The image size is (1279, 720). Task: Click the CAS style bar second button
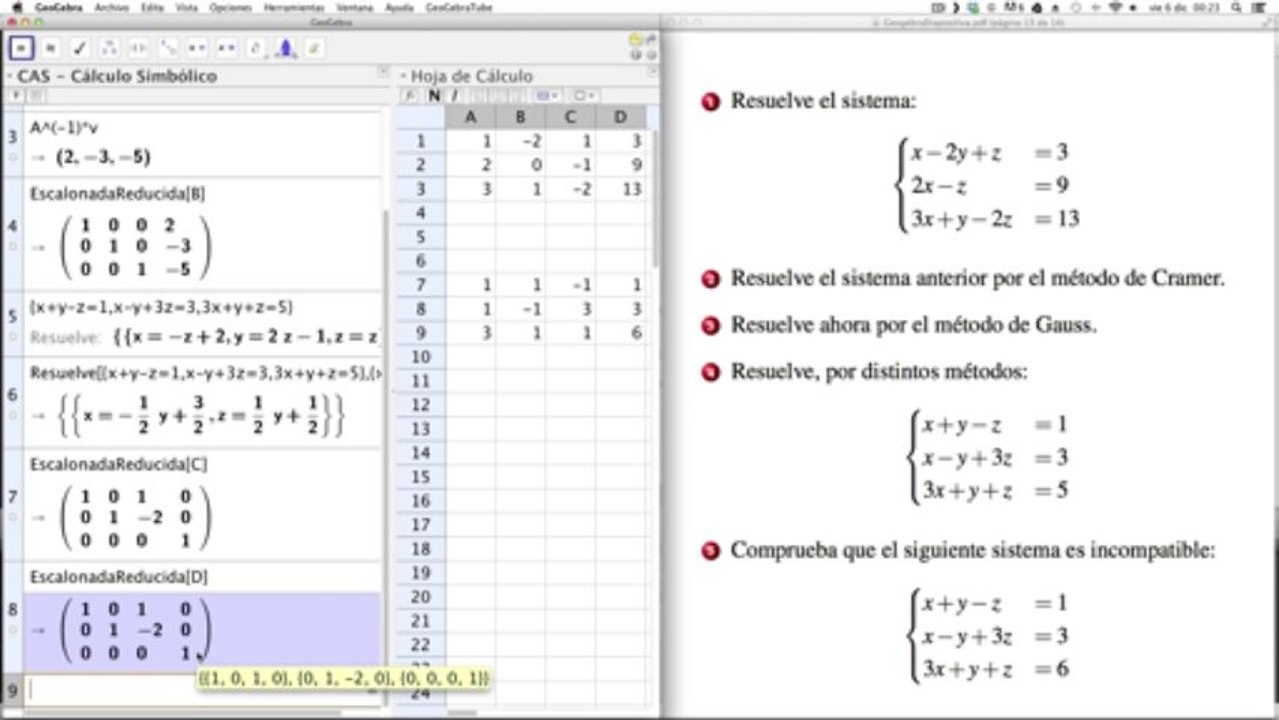pos(36,95)
